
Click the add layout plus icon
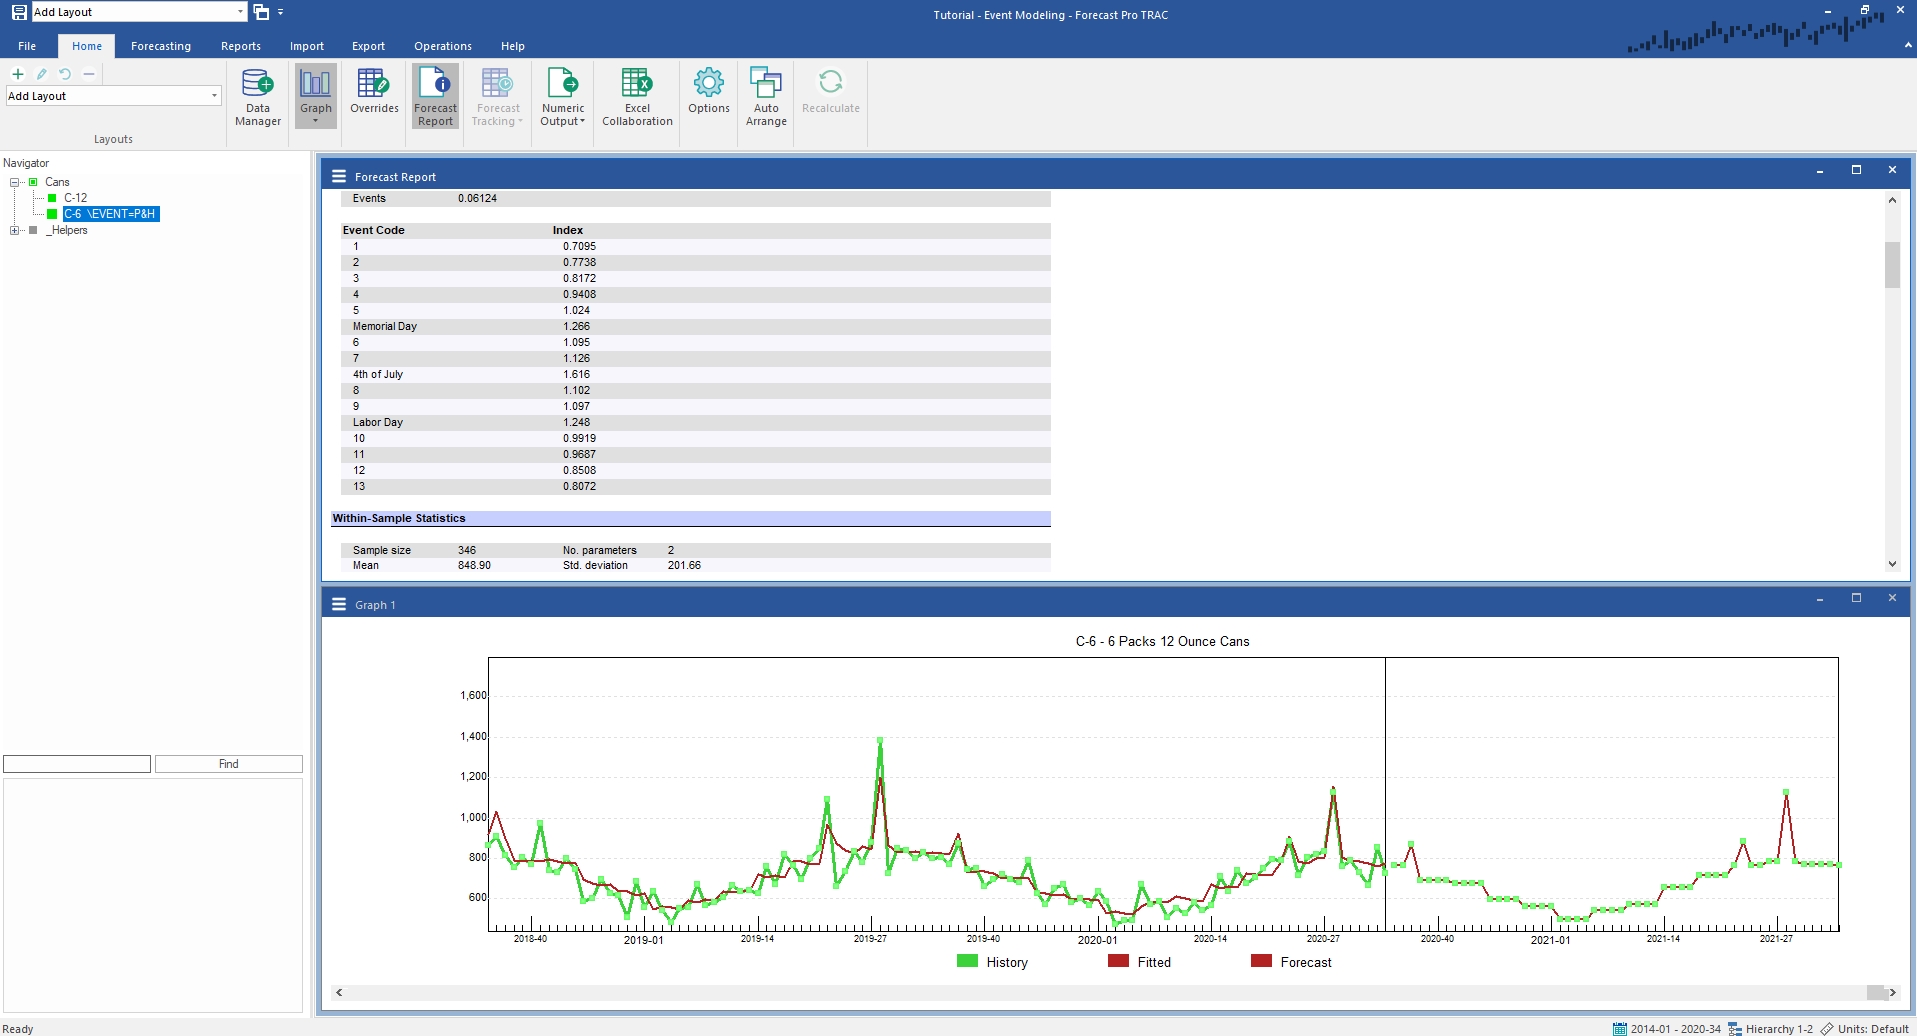click(18, 74)
